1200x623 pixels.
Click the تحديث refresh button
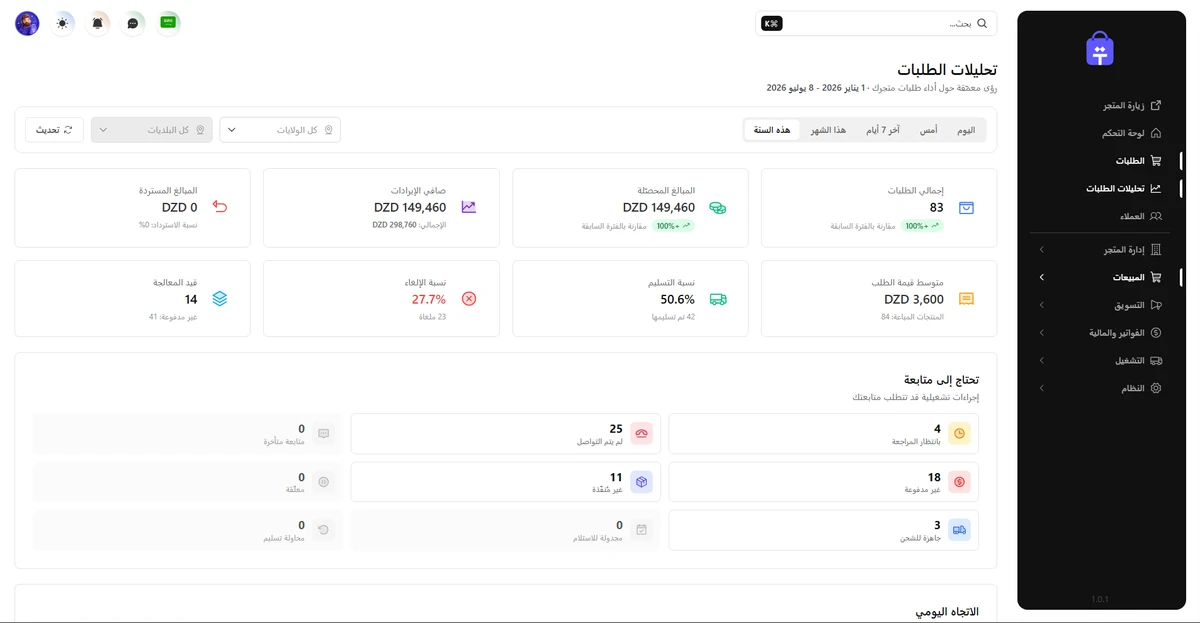[54, 130]
